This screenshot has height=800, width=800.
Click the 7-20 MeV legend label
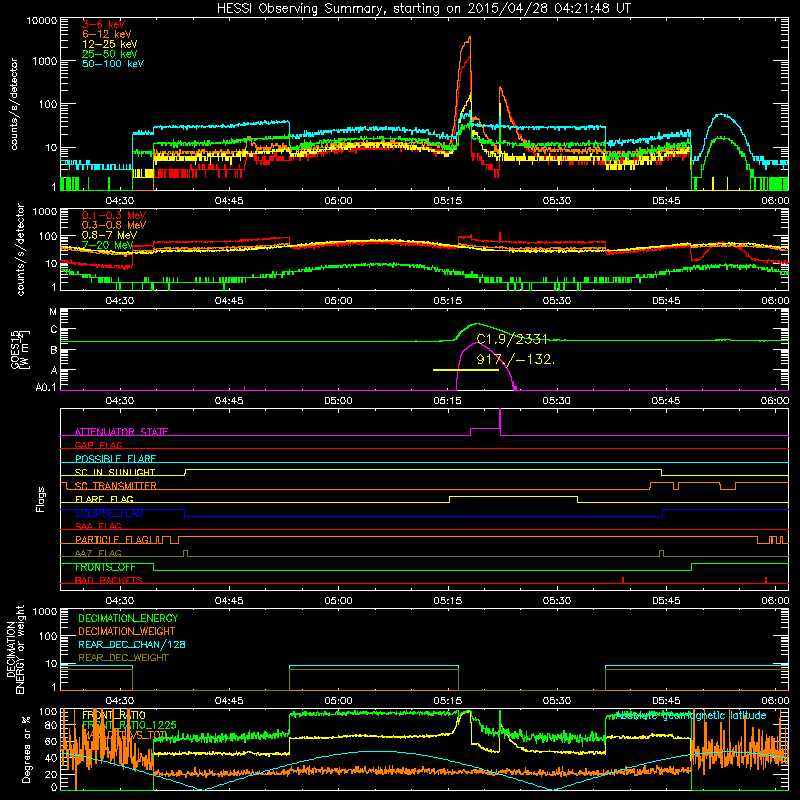click(107, 245)
